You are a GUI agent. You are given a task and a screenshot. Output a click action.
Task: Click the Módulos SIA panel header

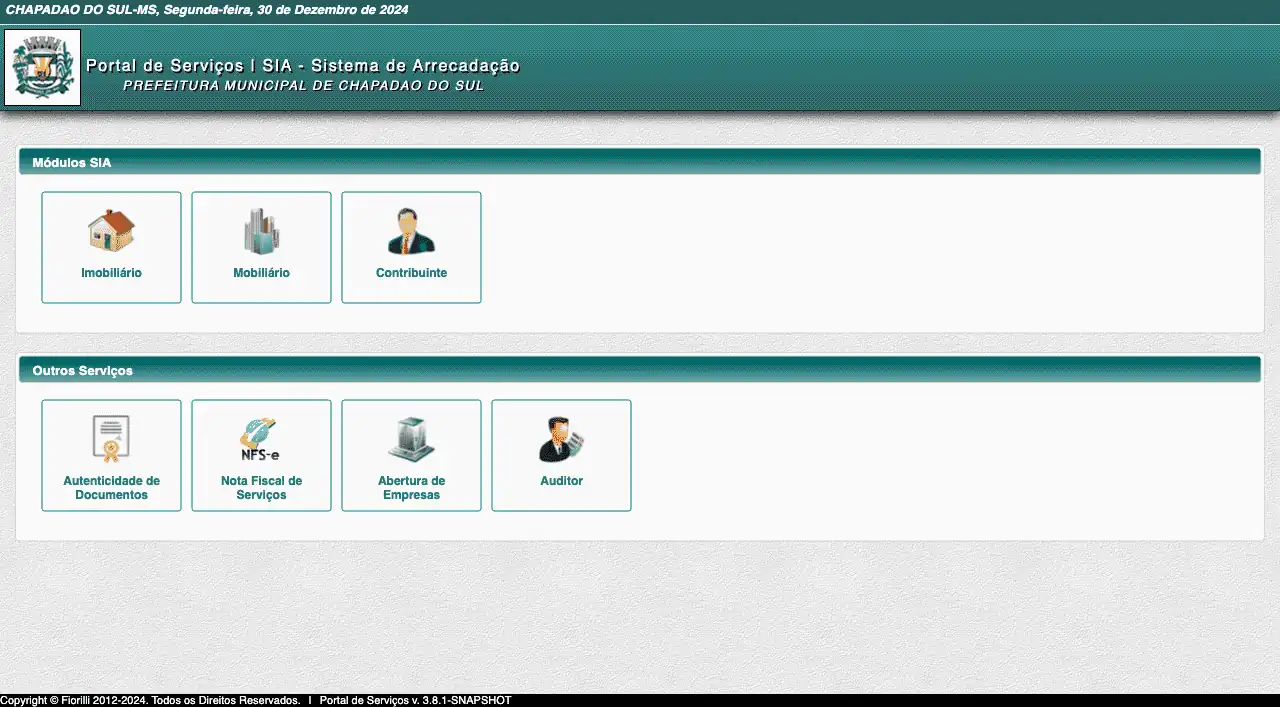[x=72, y=162]
